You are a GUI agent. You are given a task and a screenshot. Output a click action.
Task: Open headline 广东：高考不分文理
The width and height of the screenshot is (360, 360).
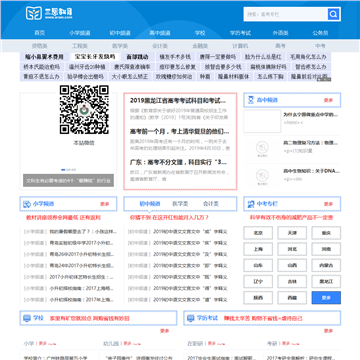[x=179, y=162]
